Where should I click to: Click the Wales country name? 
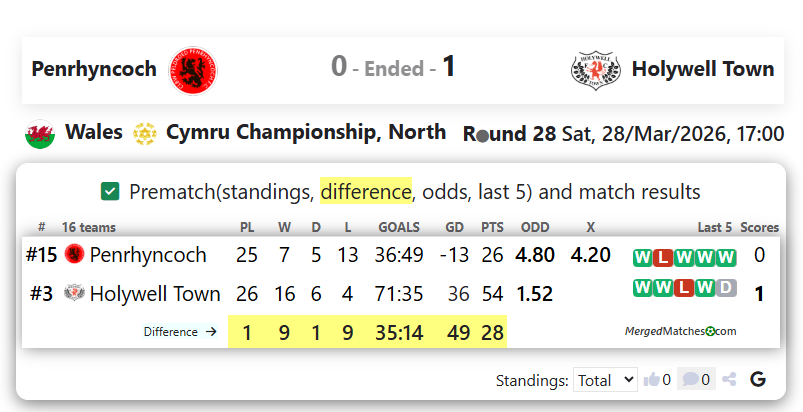click(x=94, y=132)
